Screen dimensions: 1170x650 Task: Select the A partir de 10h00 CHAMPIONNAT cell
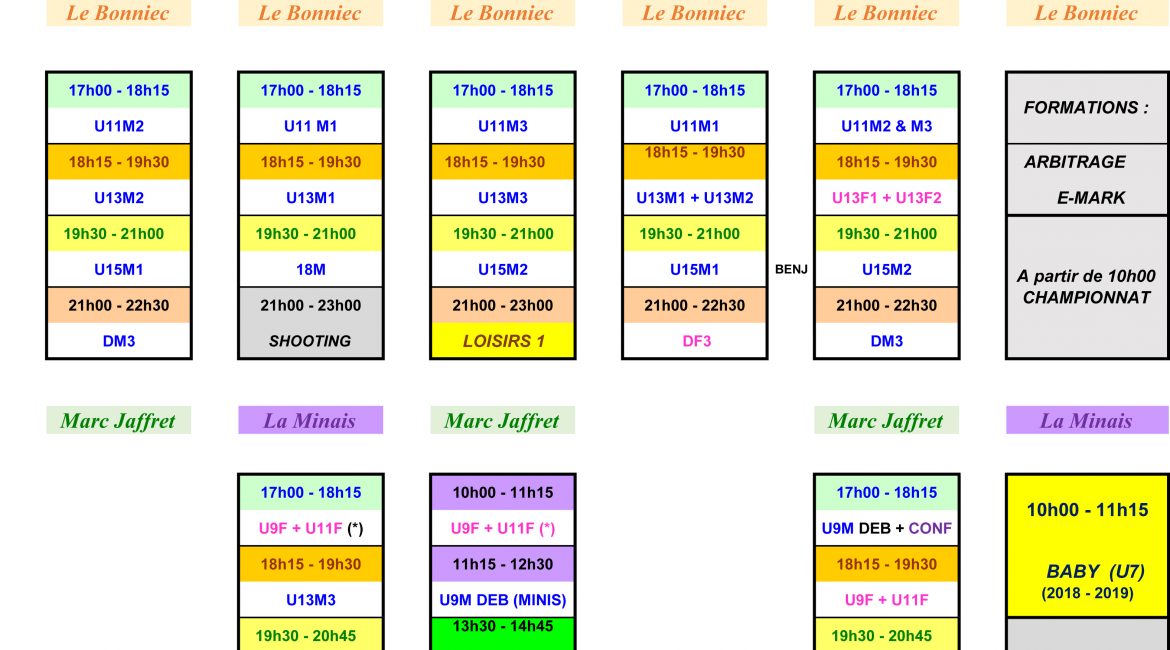(x=1086, y=287)
